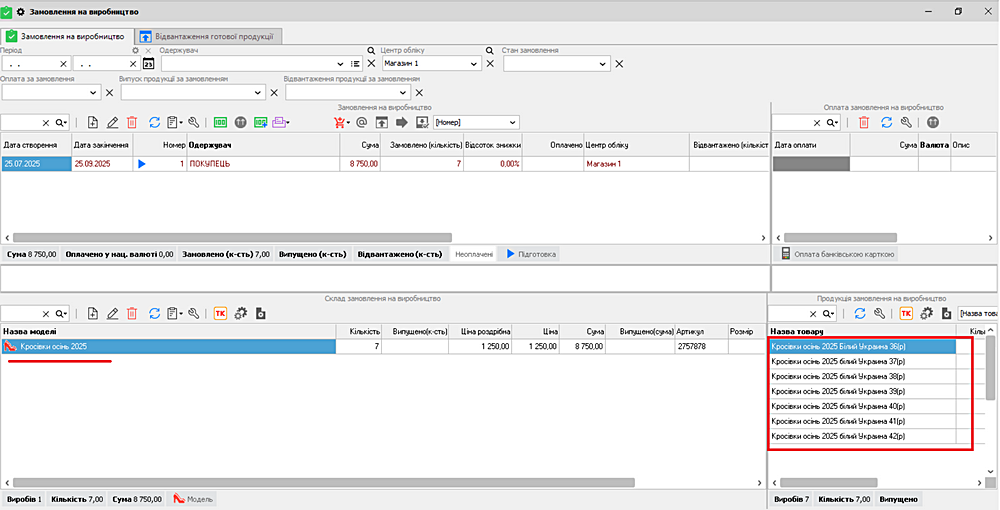Click the red trash icon in orders toolbar

[132, 122]
